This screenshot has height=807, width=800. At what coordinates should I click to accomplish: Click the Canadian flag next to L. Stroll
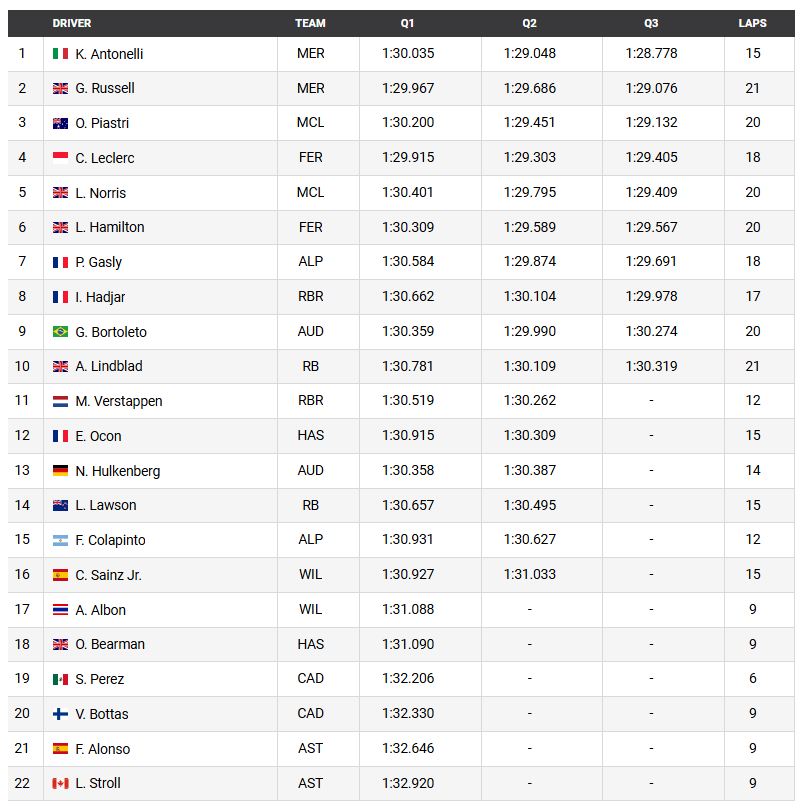[60, 783]
